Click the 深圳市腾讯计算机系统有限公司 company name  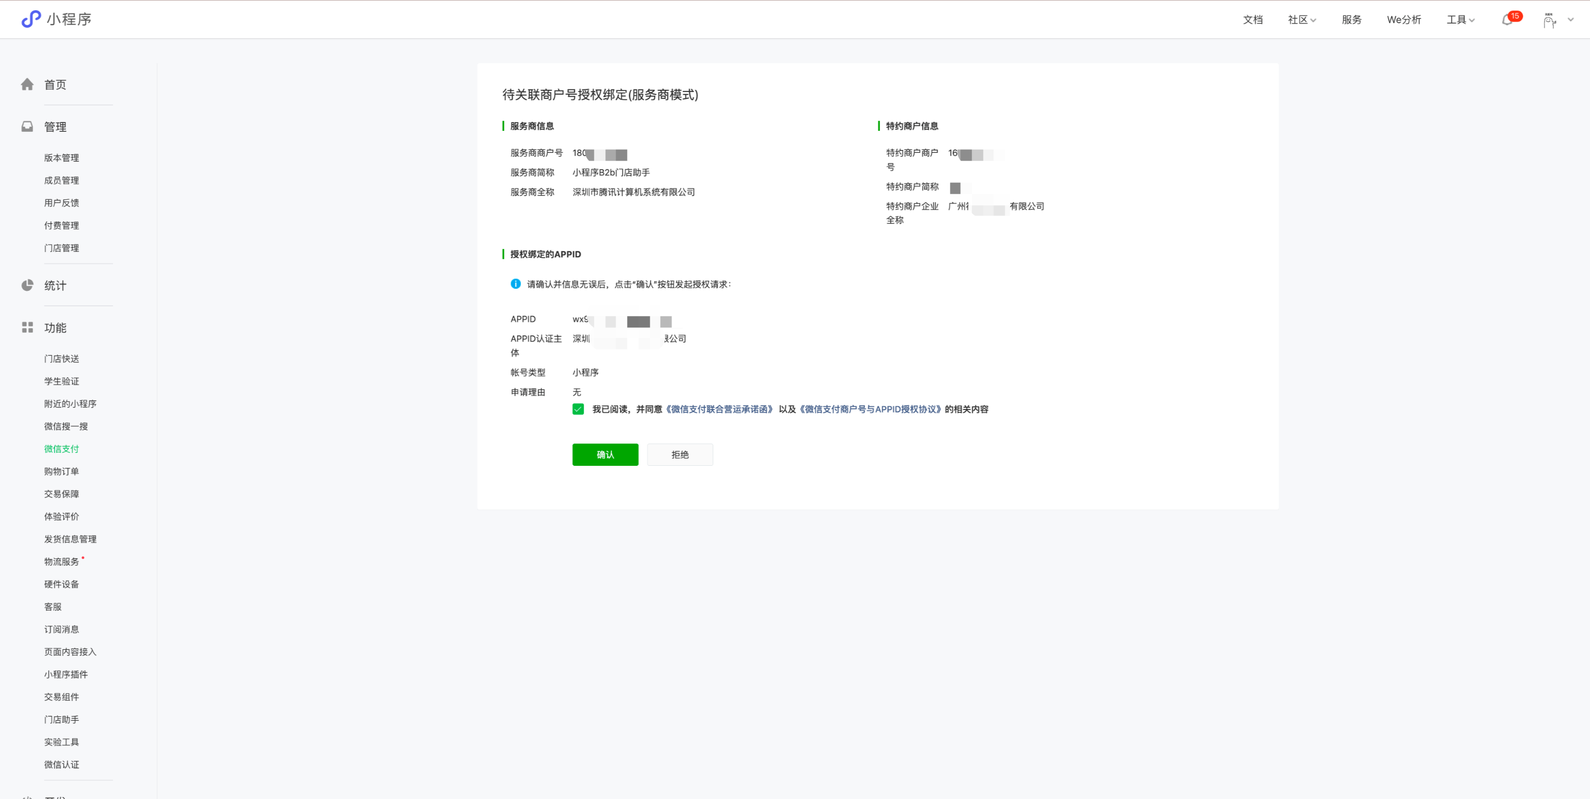[x=634, y=192]
